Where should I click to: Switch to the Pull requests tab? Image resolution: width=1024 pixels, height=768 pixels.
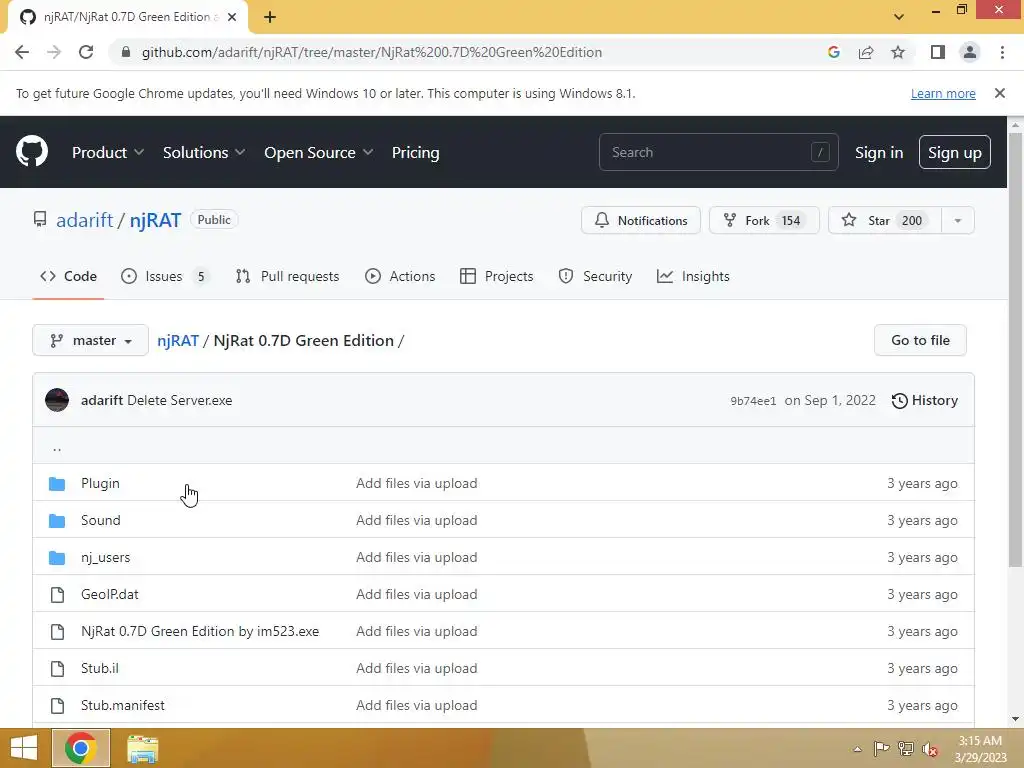[287, 276]
